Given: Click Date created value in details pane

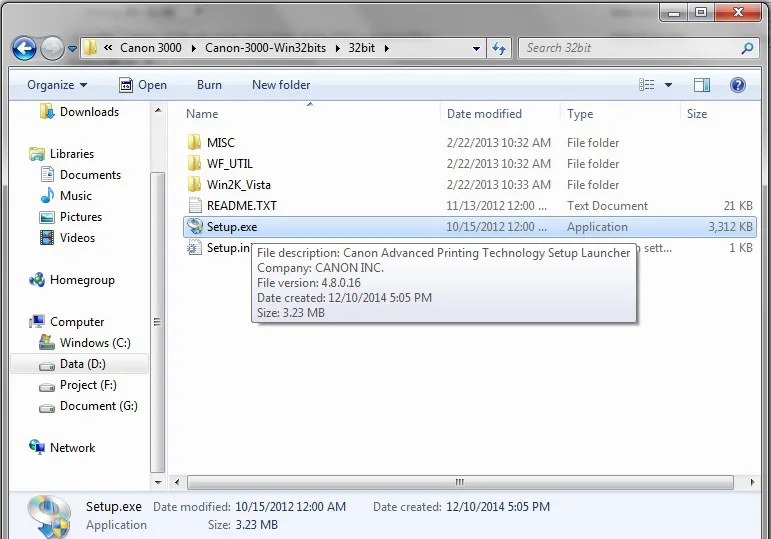Looking at the screenshot, I should pos(498,507).
